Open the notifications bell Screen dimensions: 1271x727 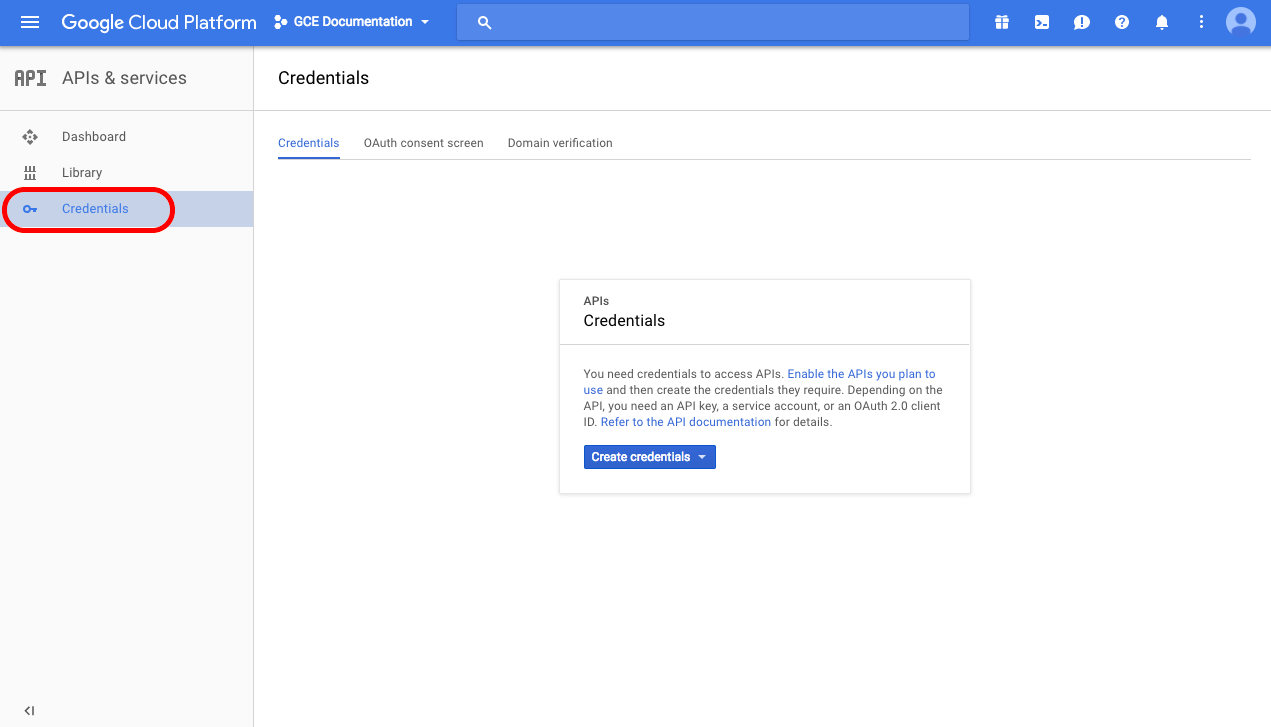(1162, 22)
